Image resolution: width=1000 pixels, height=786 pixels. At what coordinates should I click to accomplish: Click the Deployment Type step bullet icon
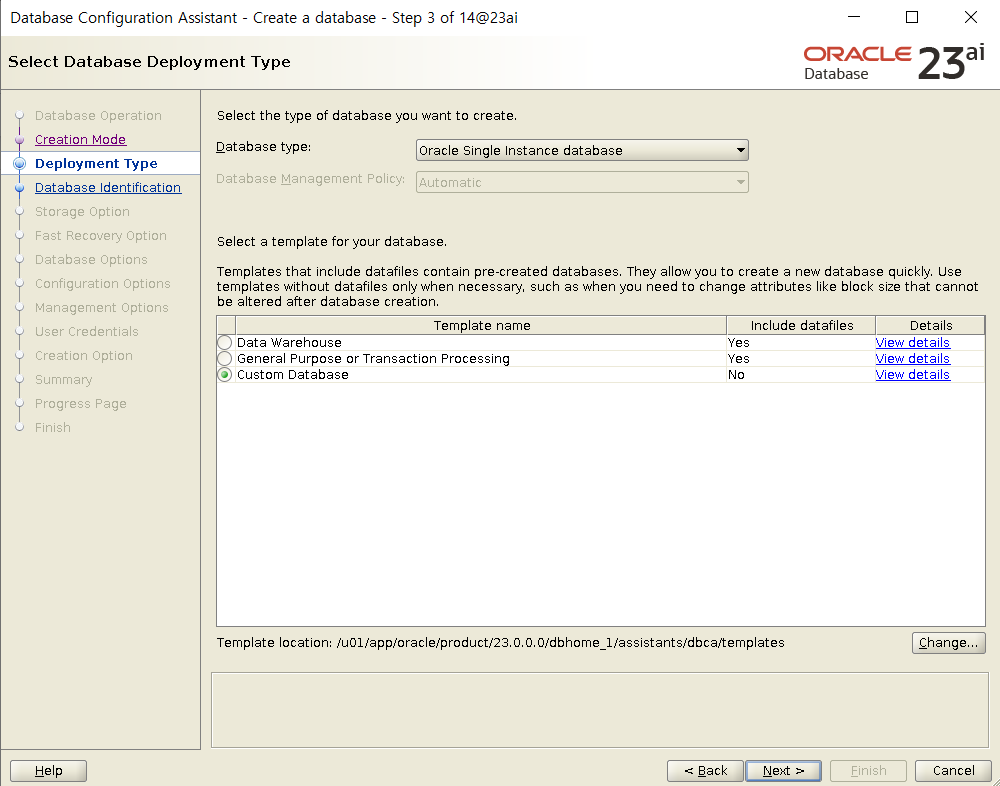pyautogui.click(x=19, y=163)
